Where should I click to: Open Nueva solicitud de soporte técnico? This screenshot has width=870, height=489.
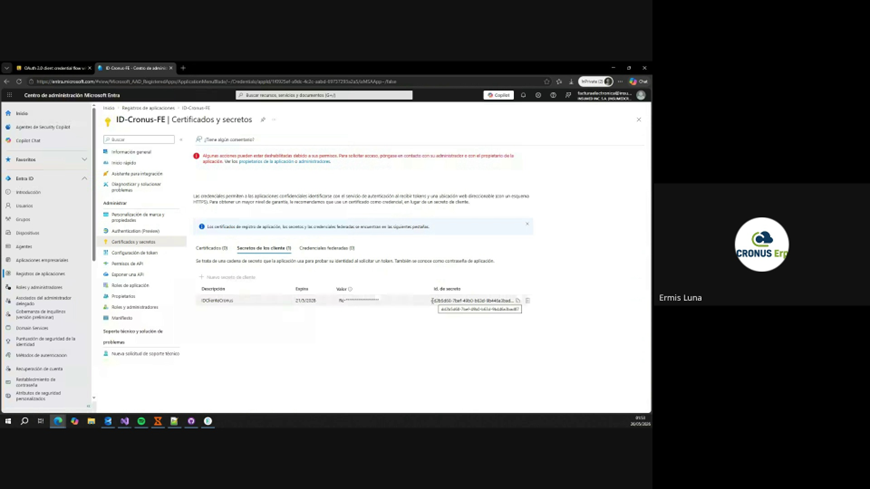[x=145, y=354]
